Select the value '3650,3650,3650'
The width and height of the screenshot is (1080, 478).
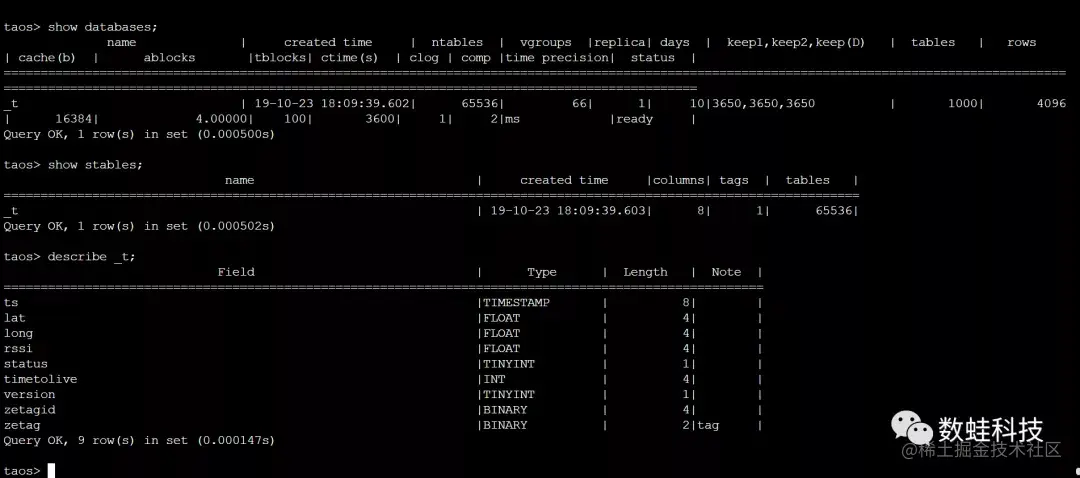[764, 103]
